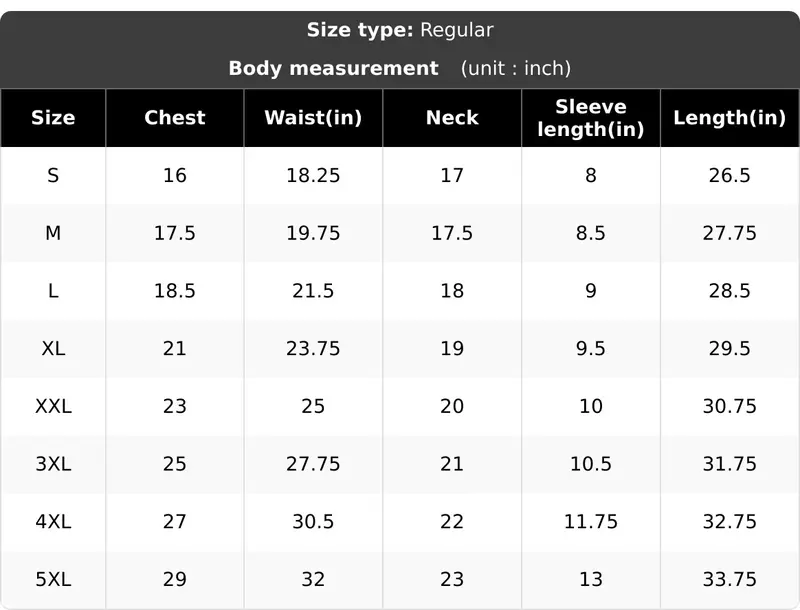This screenshot has width=800, height=610.
Task: Click the Size column header
Action: (x=53, y=118)
